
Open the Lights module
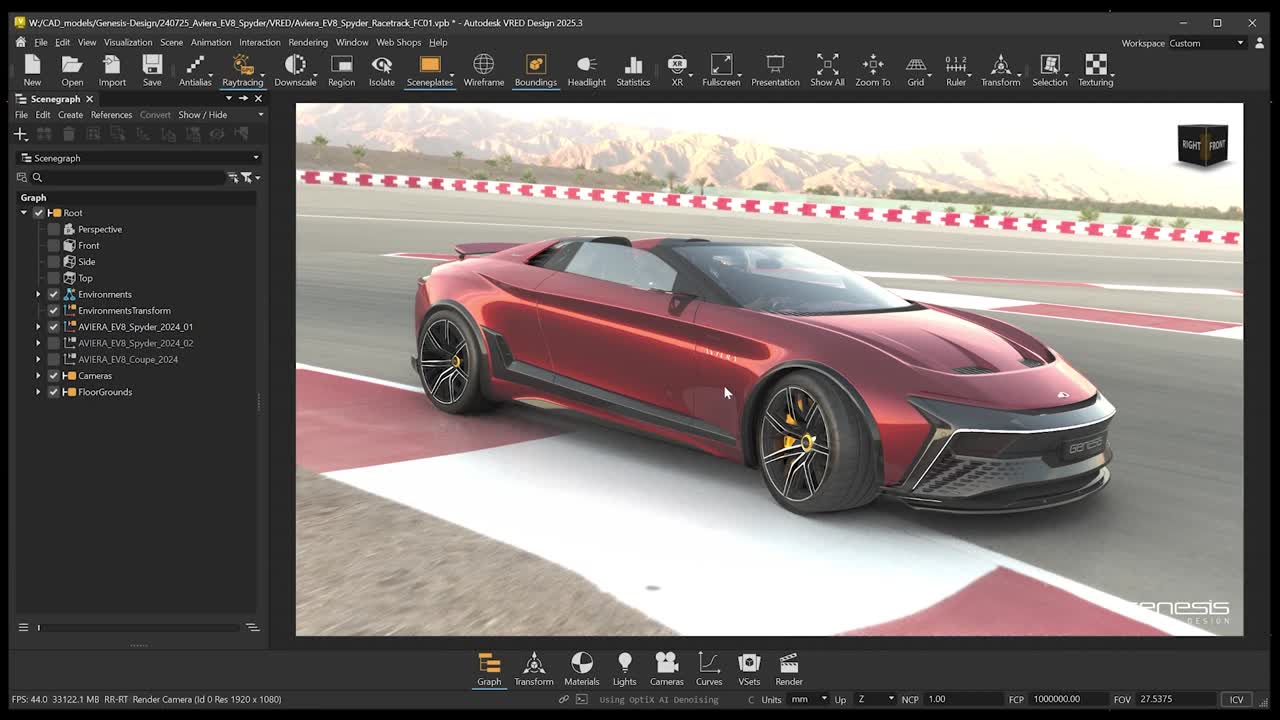[624, 665]
